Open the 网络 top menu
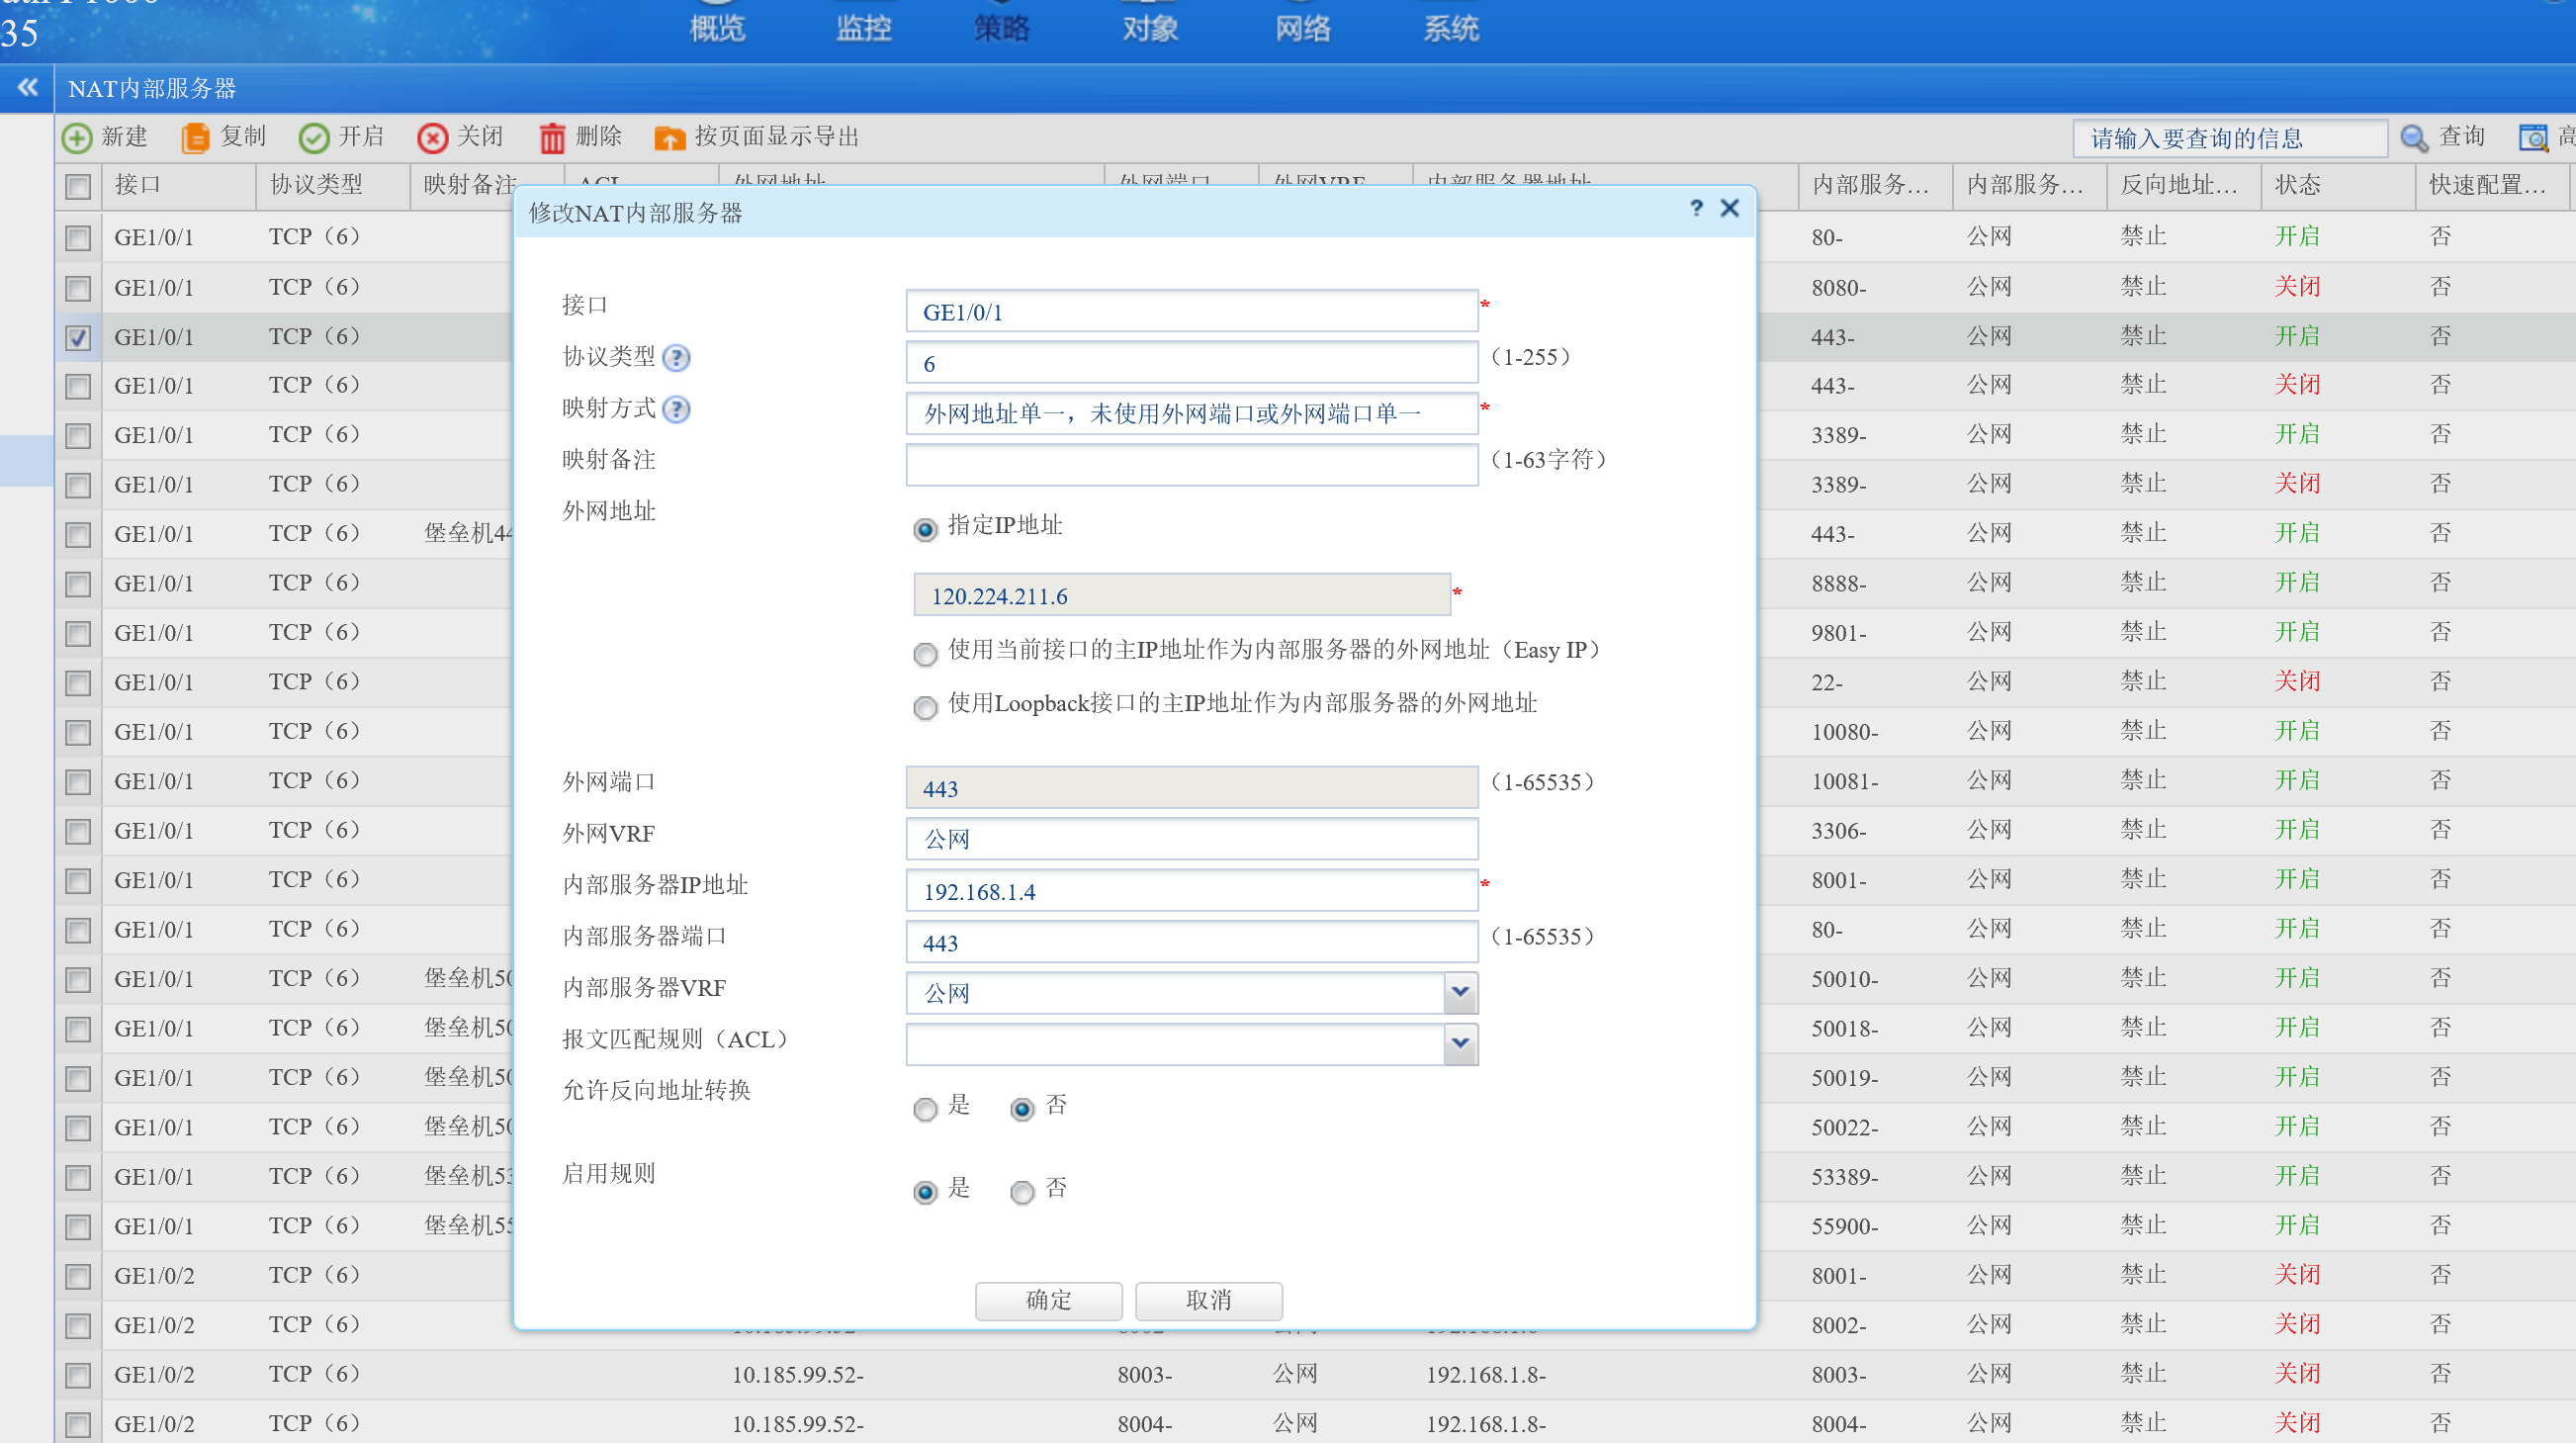2576x1443 pixels. point(1302,28)
